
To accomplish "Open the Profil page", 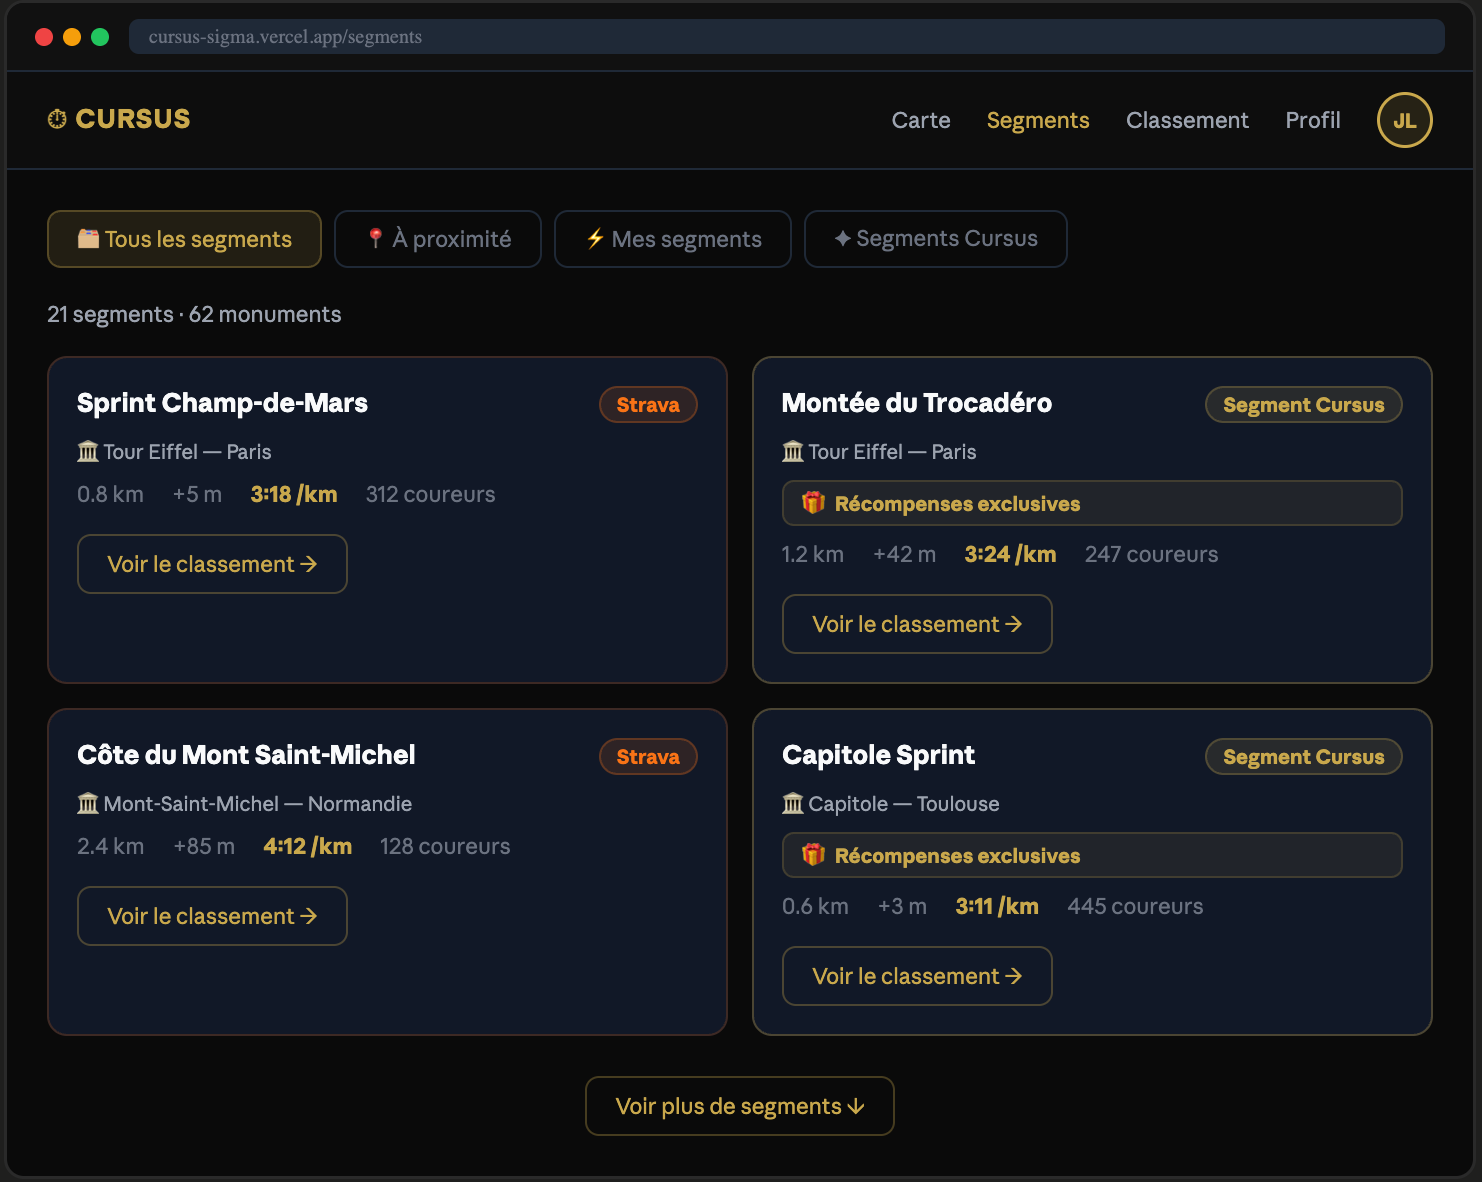I will pos(1313,120).
